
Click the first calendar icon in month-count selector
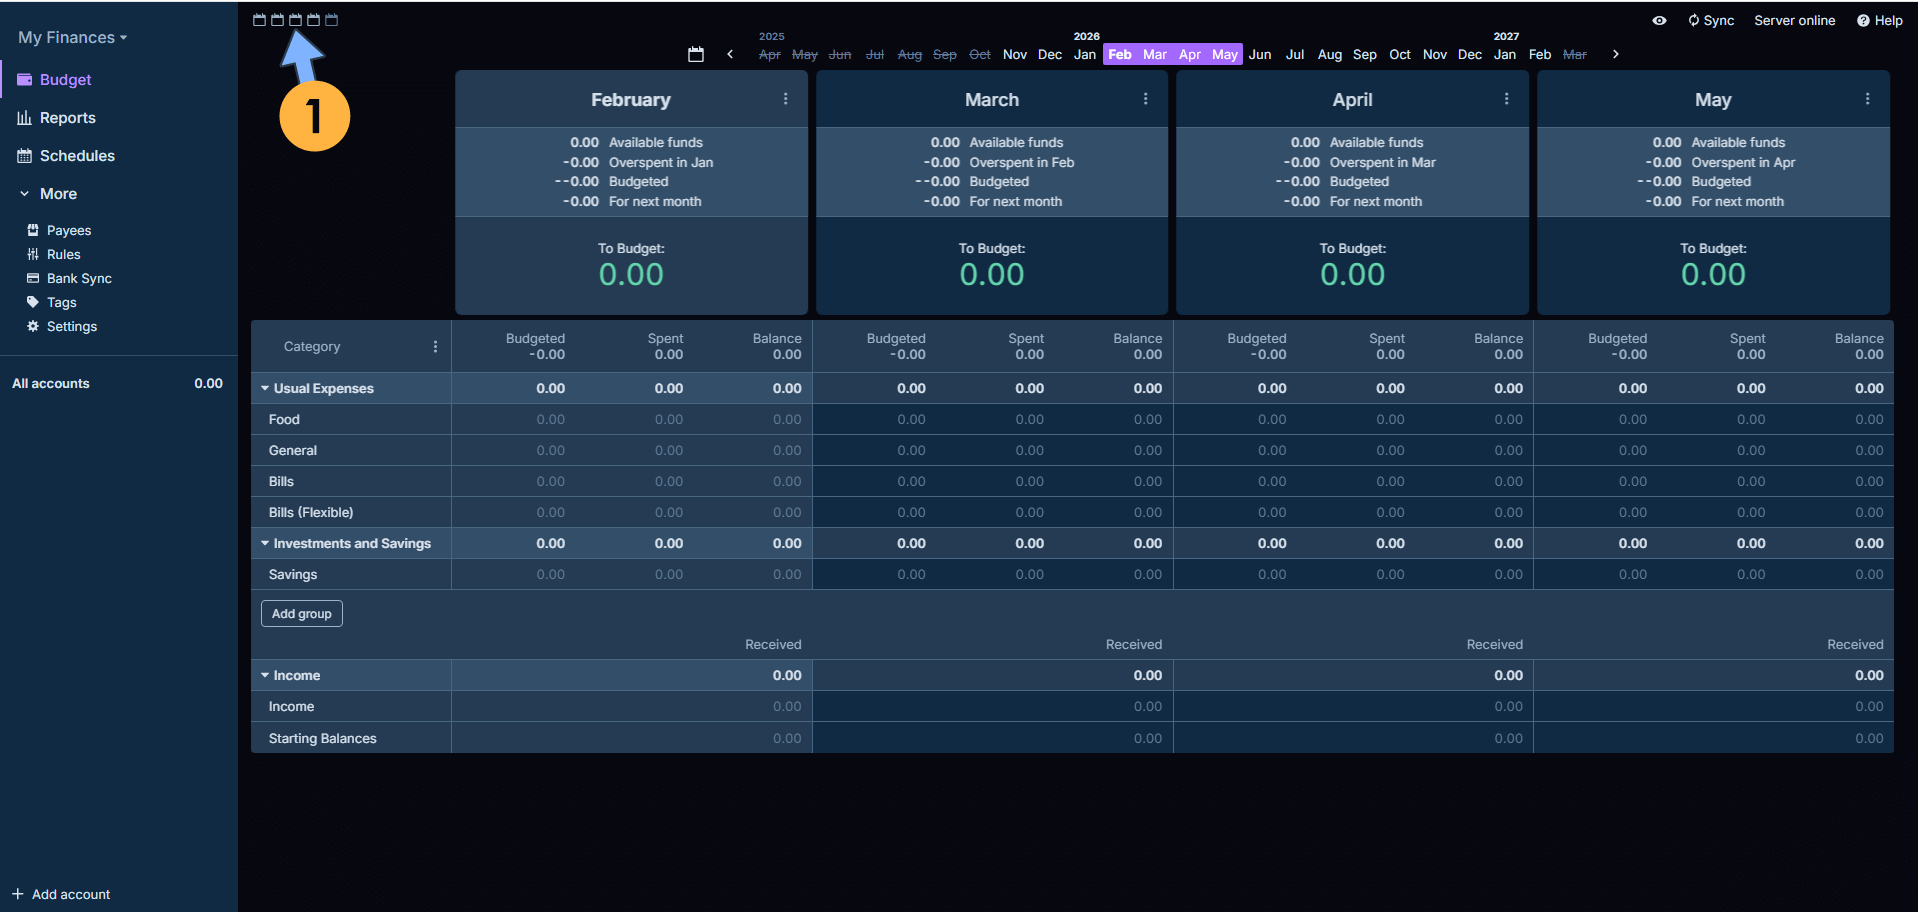point(259,20)
